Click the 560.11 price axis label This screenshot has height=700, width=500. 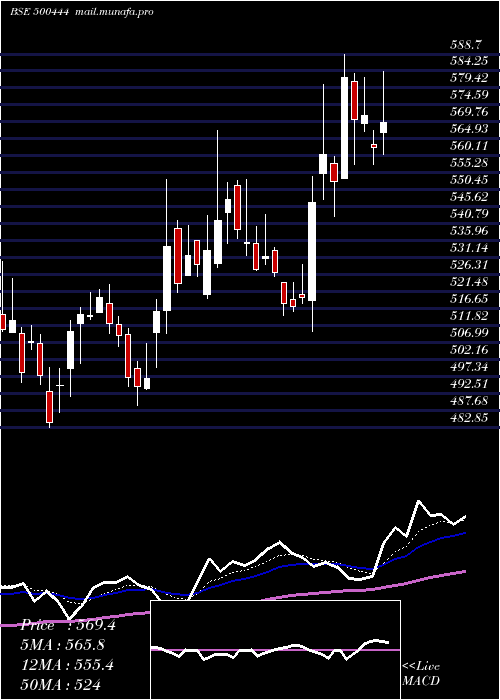tap(469, 146)
